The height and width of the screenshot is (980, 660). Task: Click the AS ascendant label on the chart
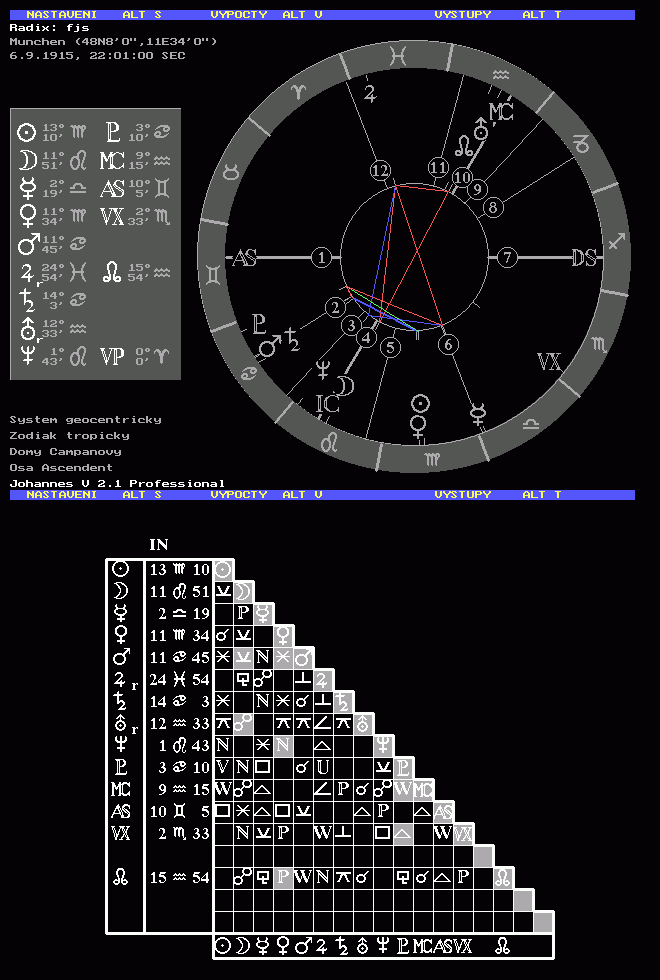click(245, 258)
